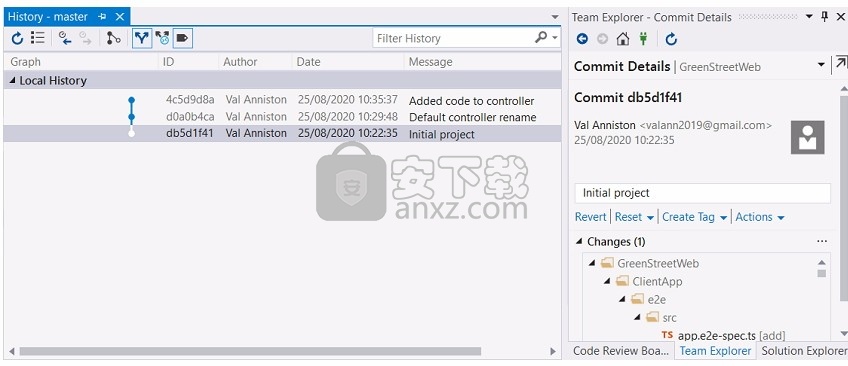Toggle show tags in history

point(183,38)
